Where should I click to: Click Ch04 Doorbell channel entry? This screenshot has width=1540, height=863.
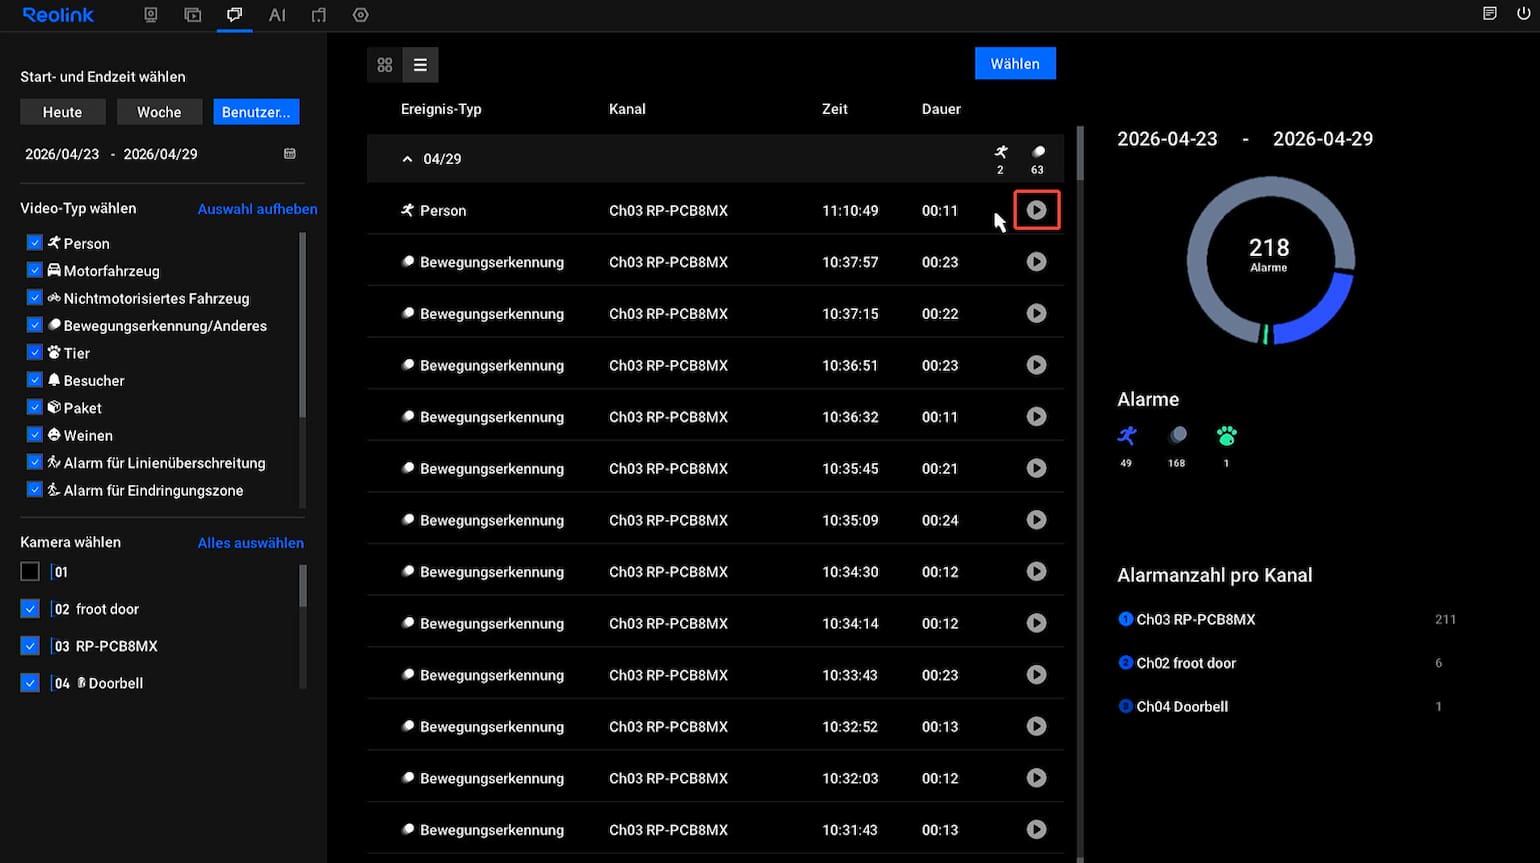coord(1182,706)
